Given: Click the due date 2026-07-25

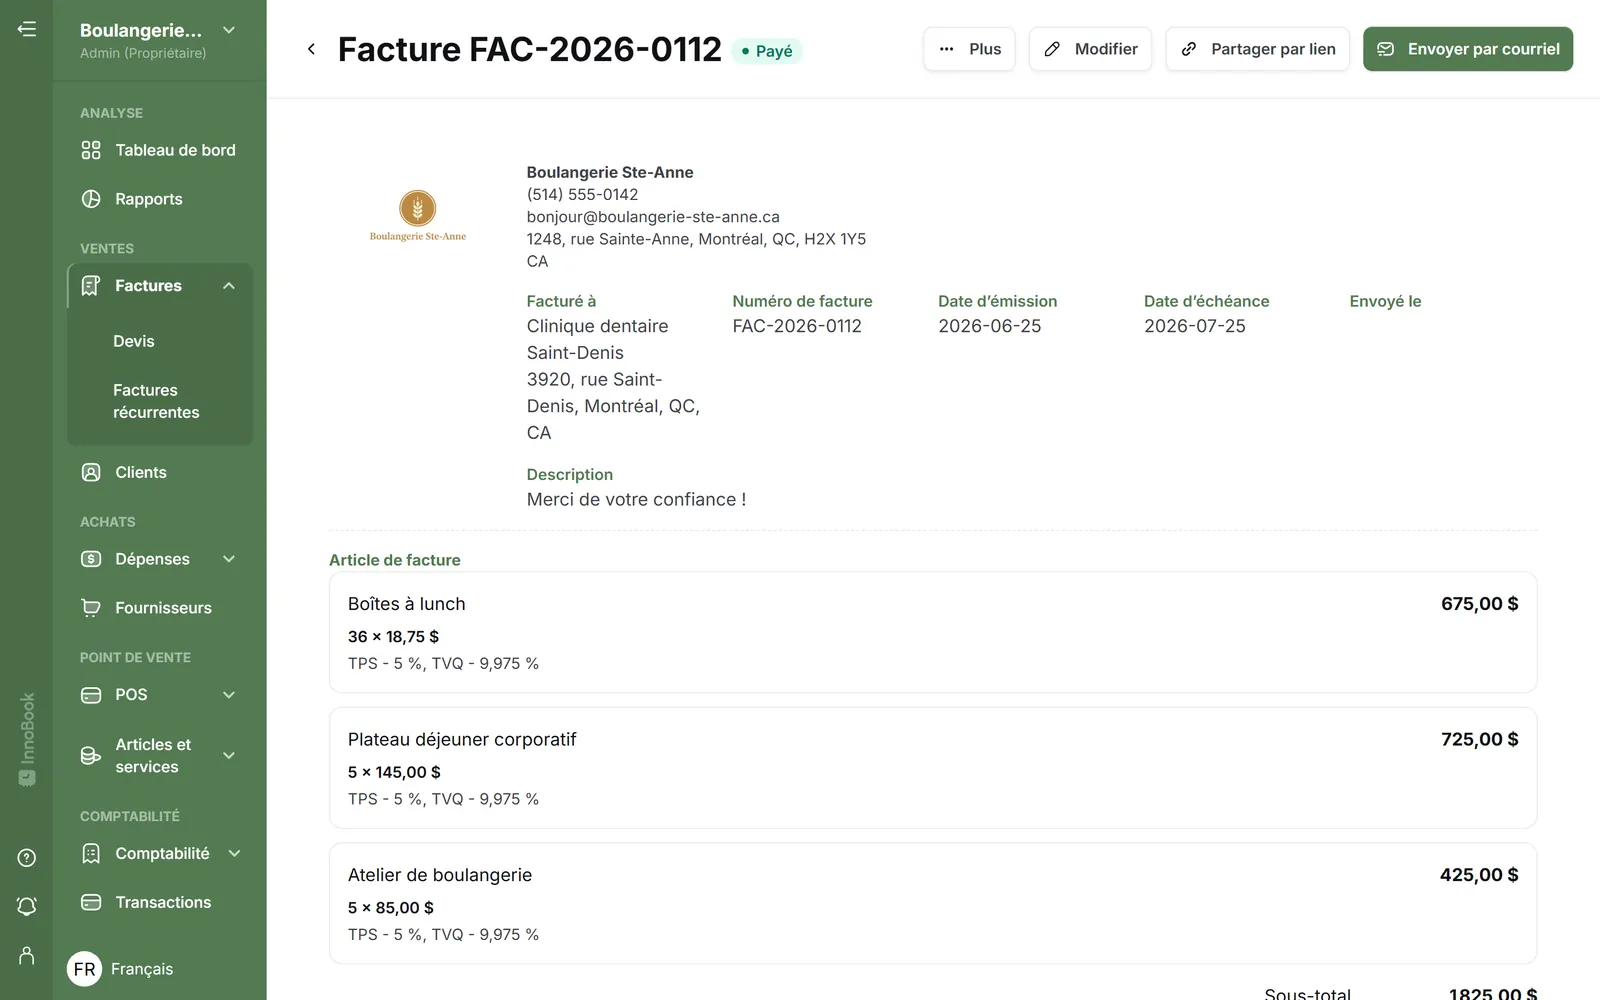Looking at the screenshot, I should [1195, 326].
